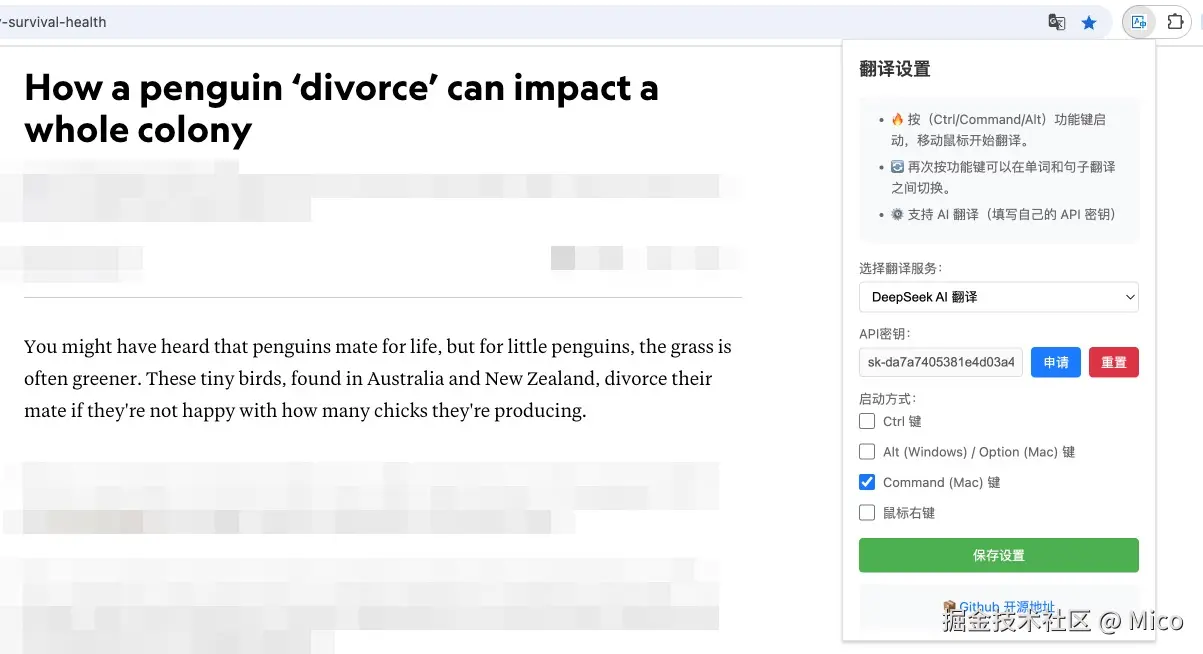Viewport: 1203px width, 654px height.
Task: Check the Alt (Windows) / Option (Mac) option
Action: click(866, 451)
